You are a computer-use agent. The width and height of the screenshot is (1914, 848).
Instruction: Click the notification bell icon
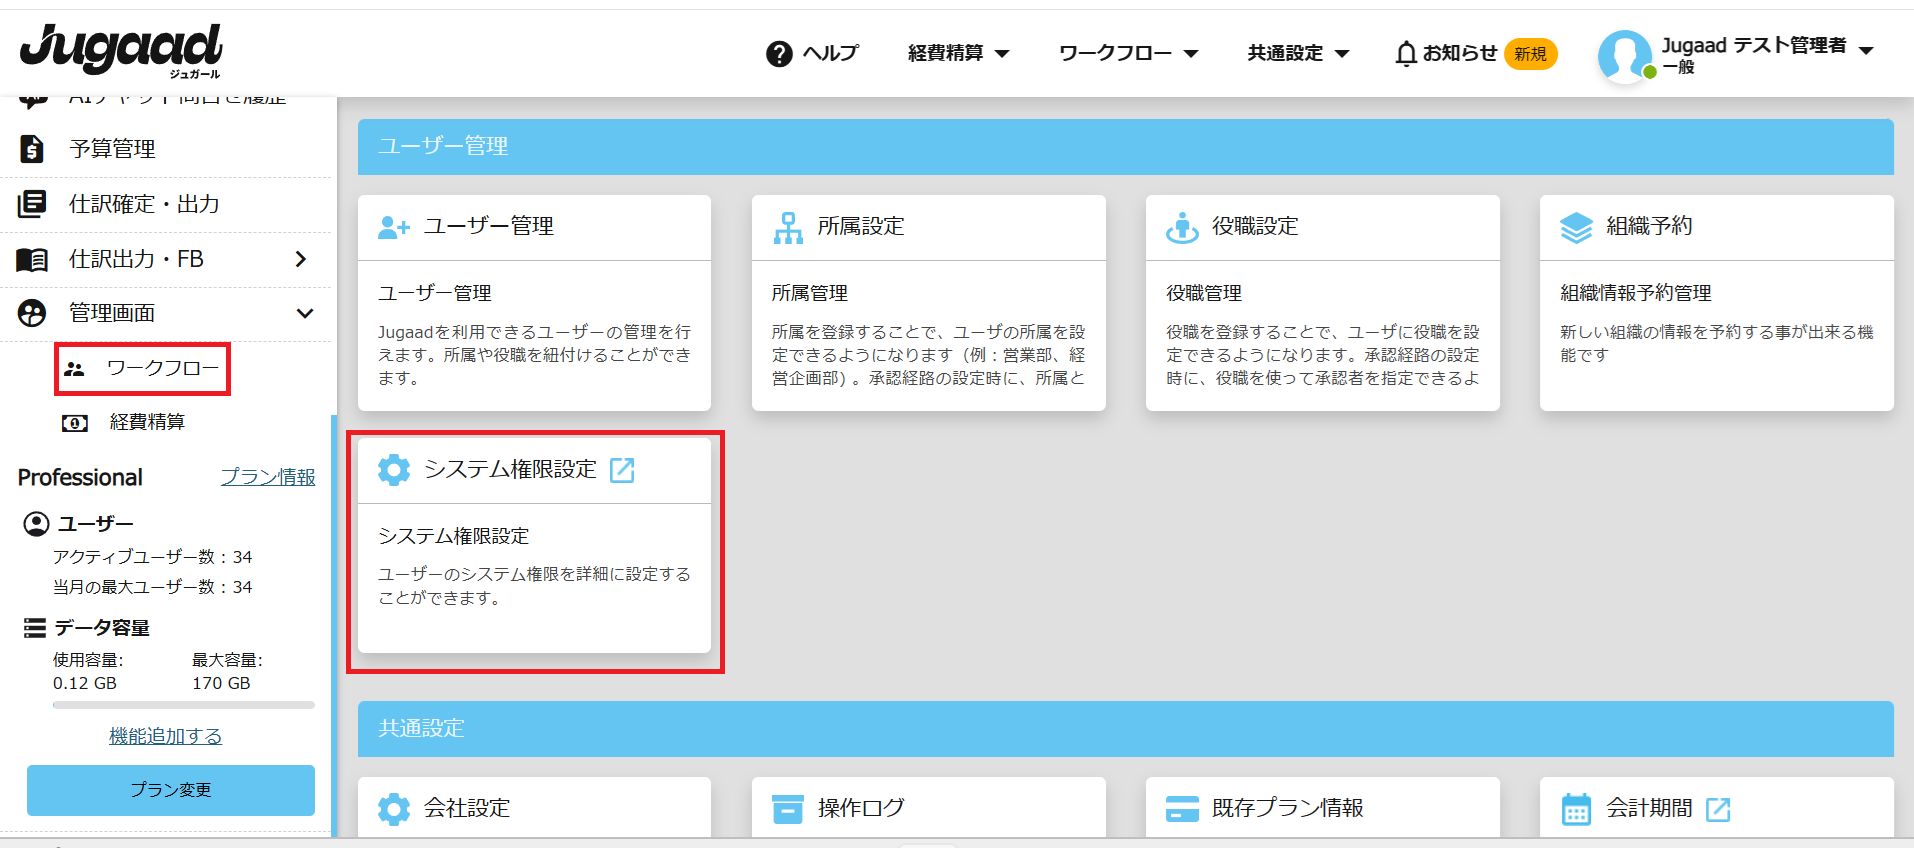(1406, 54)
